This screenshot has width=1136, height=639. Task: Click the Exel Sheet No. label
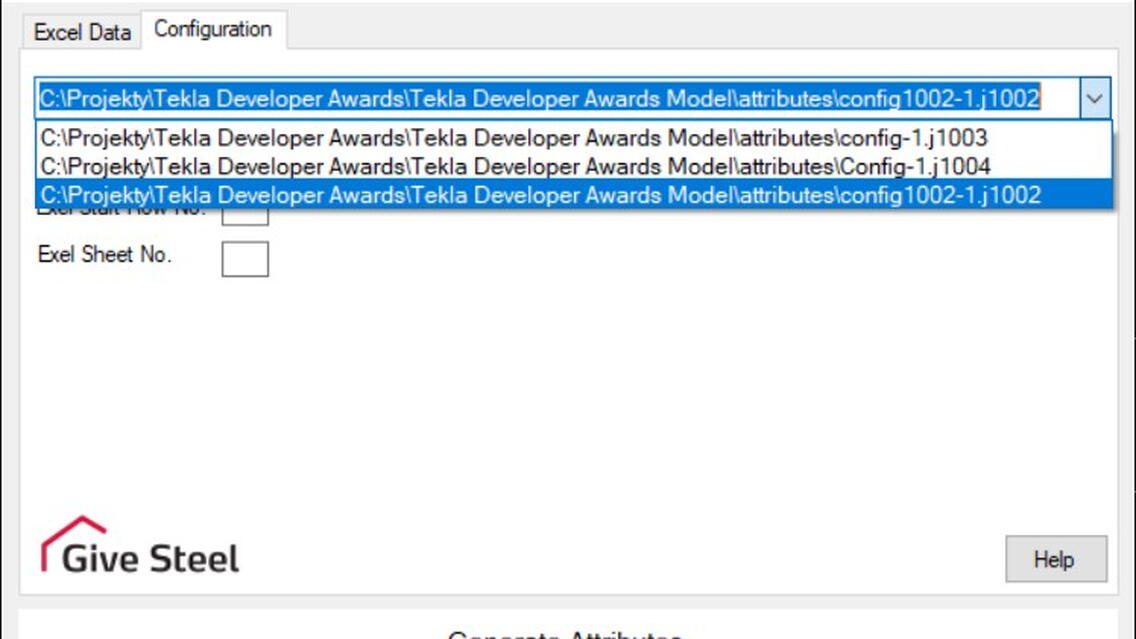[x=104, y=254]
